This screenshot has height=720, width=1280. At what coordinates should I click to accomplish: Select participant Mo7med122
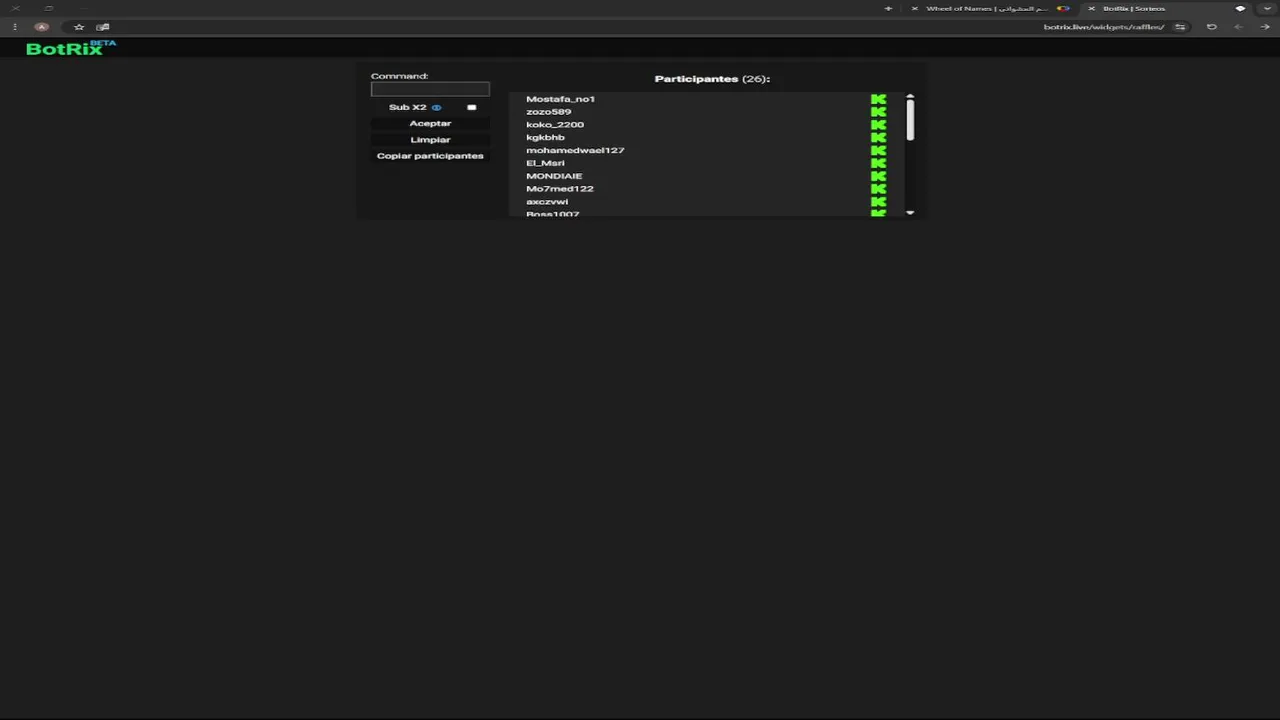coord(560,189)
